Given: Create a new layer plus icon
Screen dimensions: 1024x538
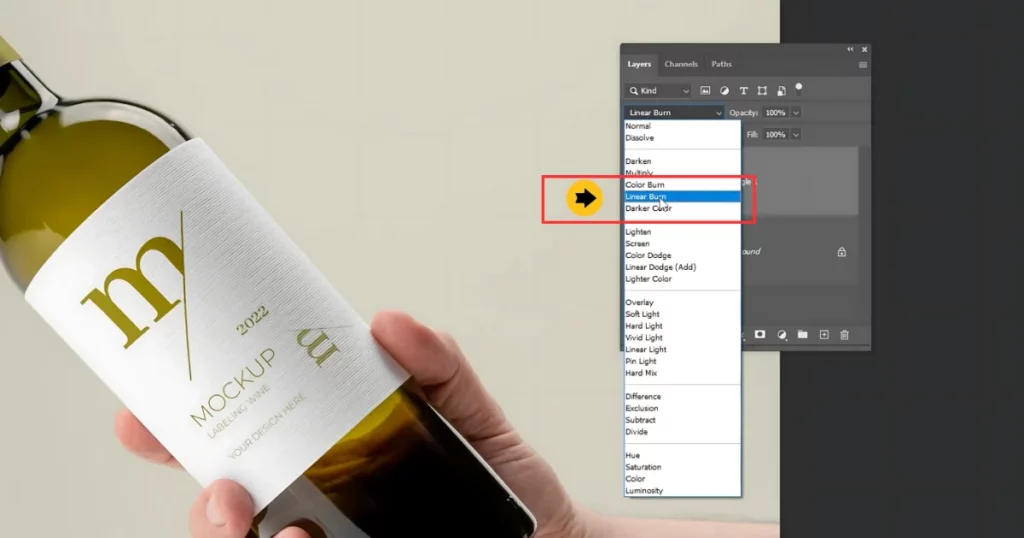Looking at the screenshot, I should (x=824, y=334).
